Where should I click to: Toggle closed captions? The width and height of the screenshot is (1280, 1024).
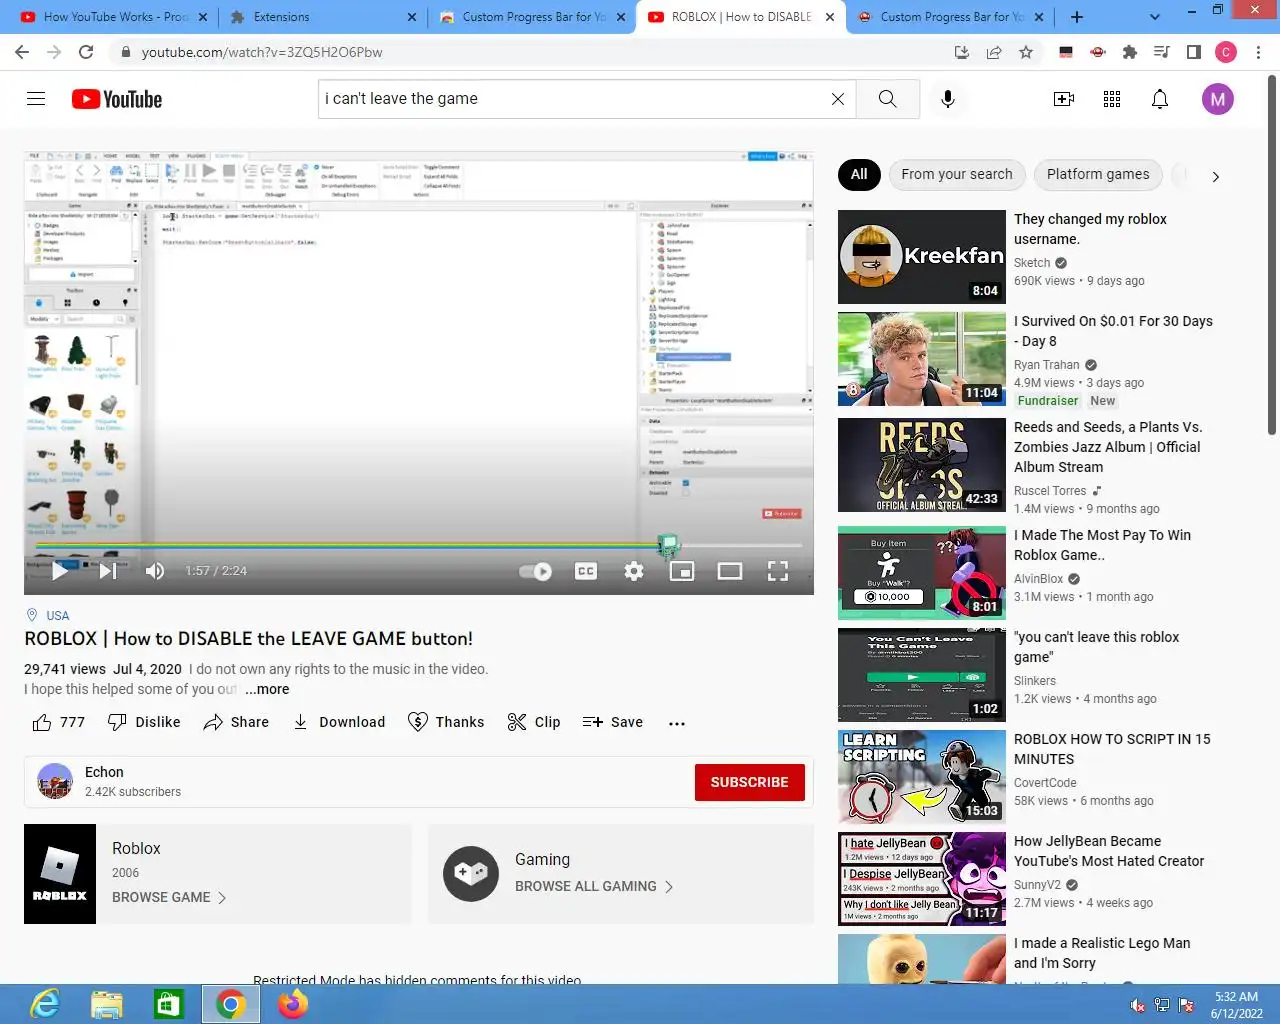[586, 571]
